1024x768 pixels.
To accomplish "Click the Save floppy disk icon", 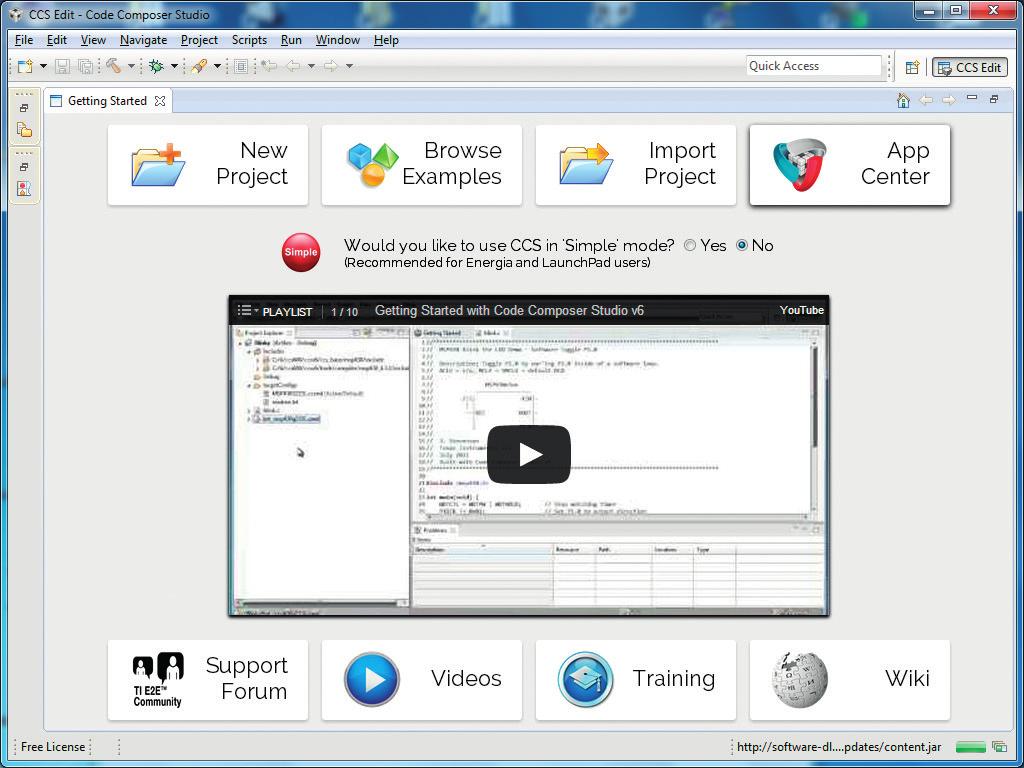I will [x=63, y=66].
